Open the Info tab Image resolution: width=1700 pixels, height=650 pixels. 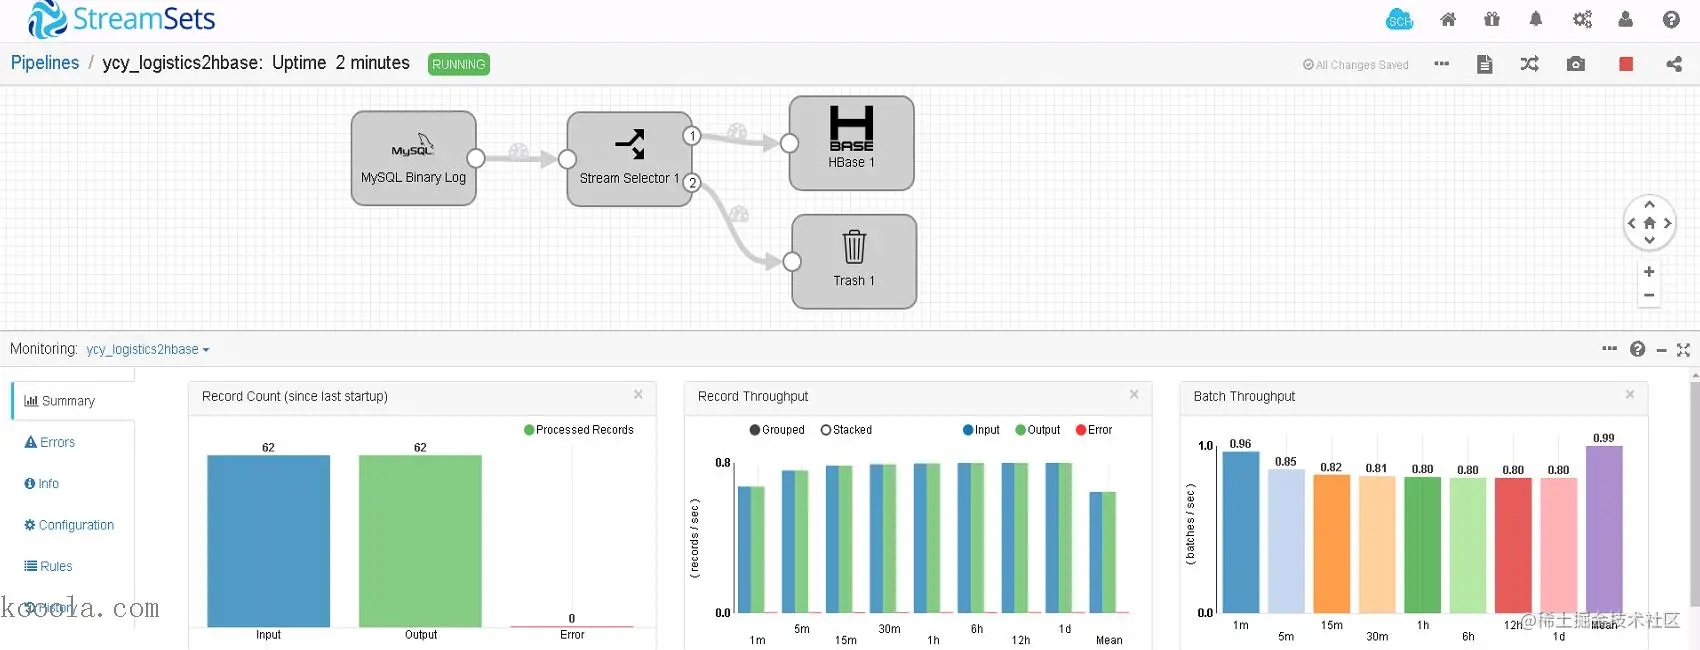42,484
